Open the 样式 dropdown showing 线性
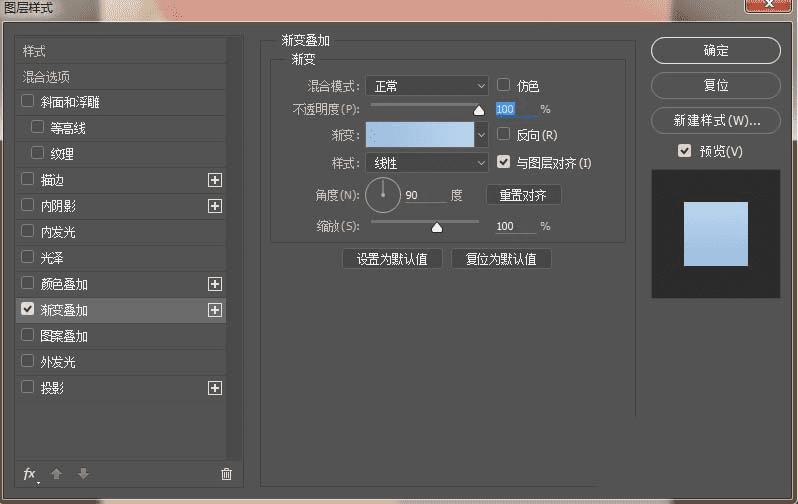Image resolution: width=798 pixels, height=504 pixels. pos(426,163)
